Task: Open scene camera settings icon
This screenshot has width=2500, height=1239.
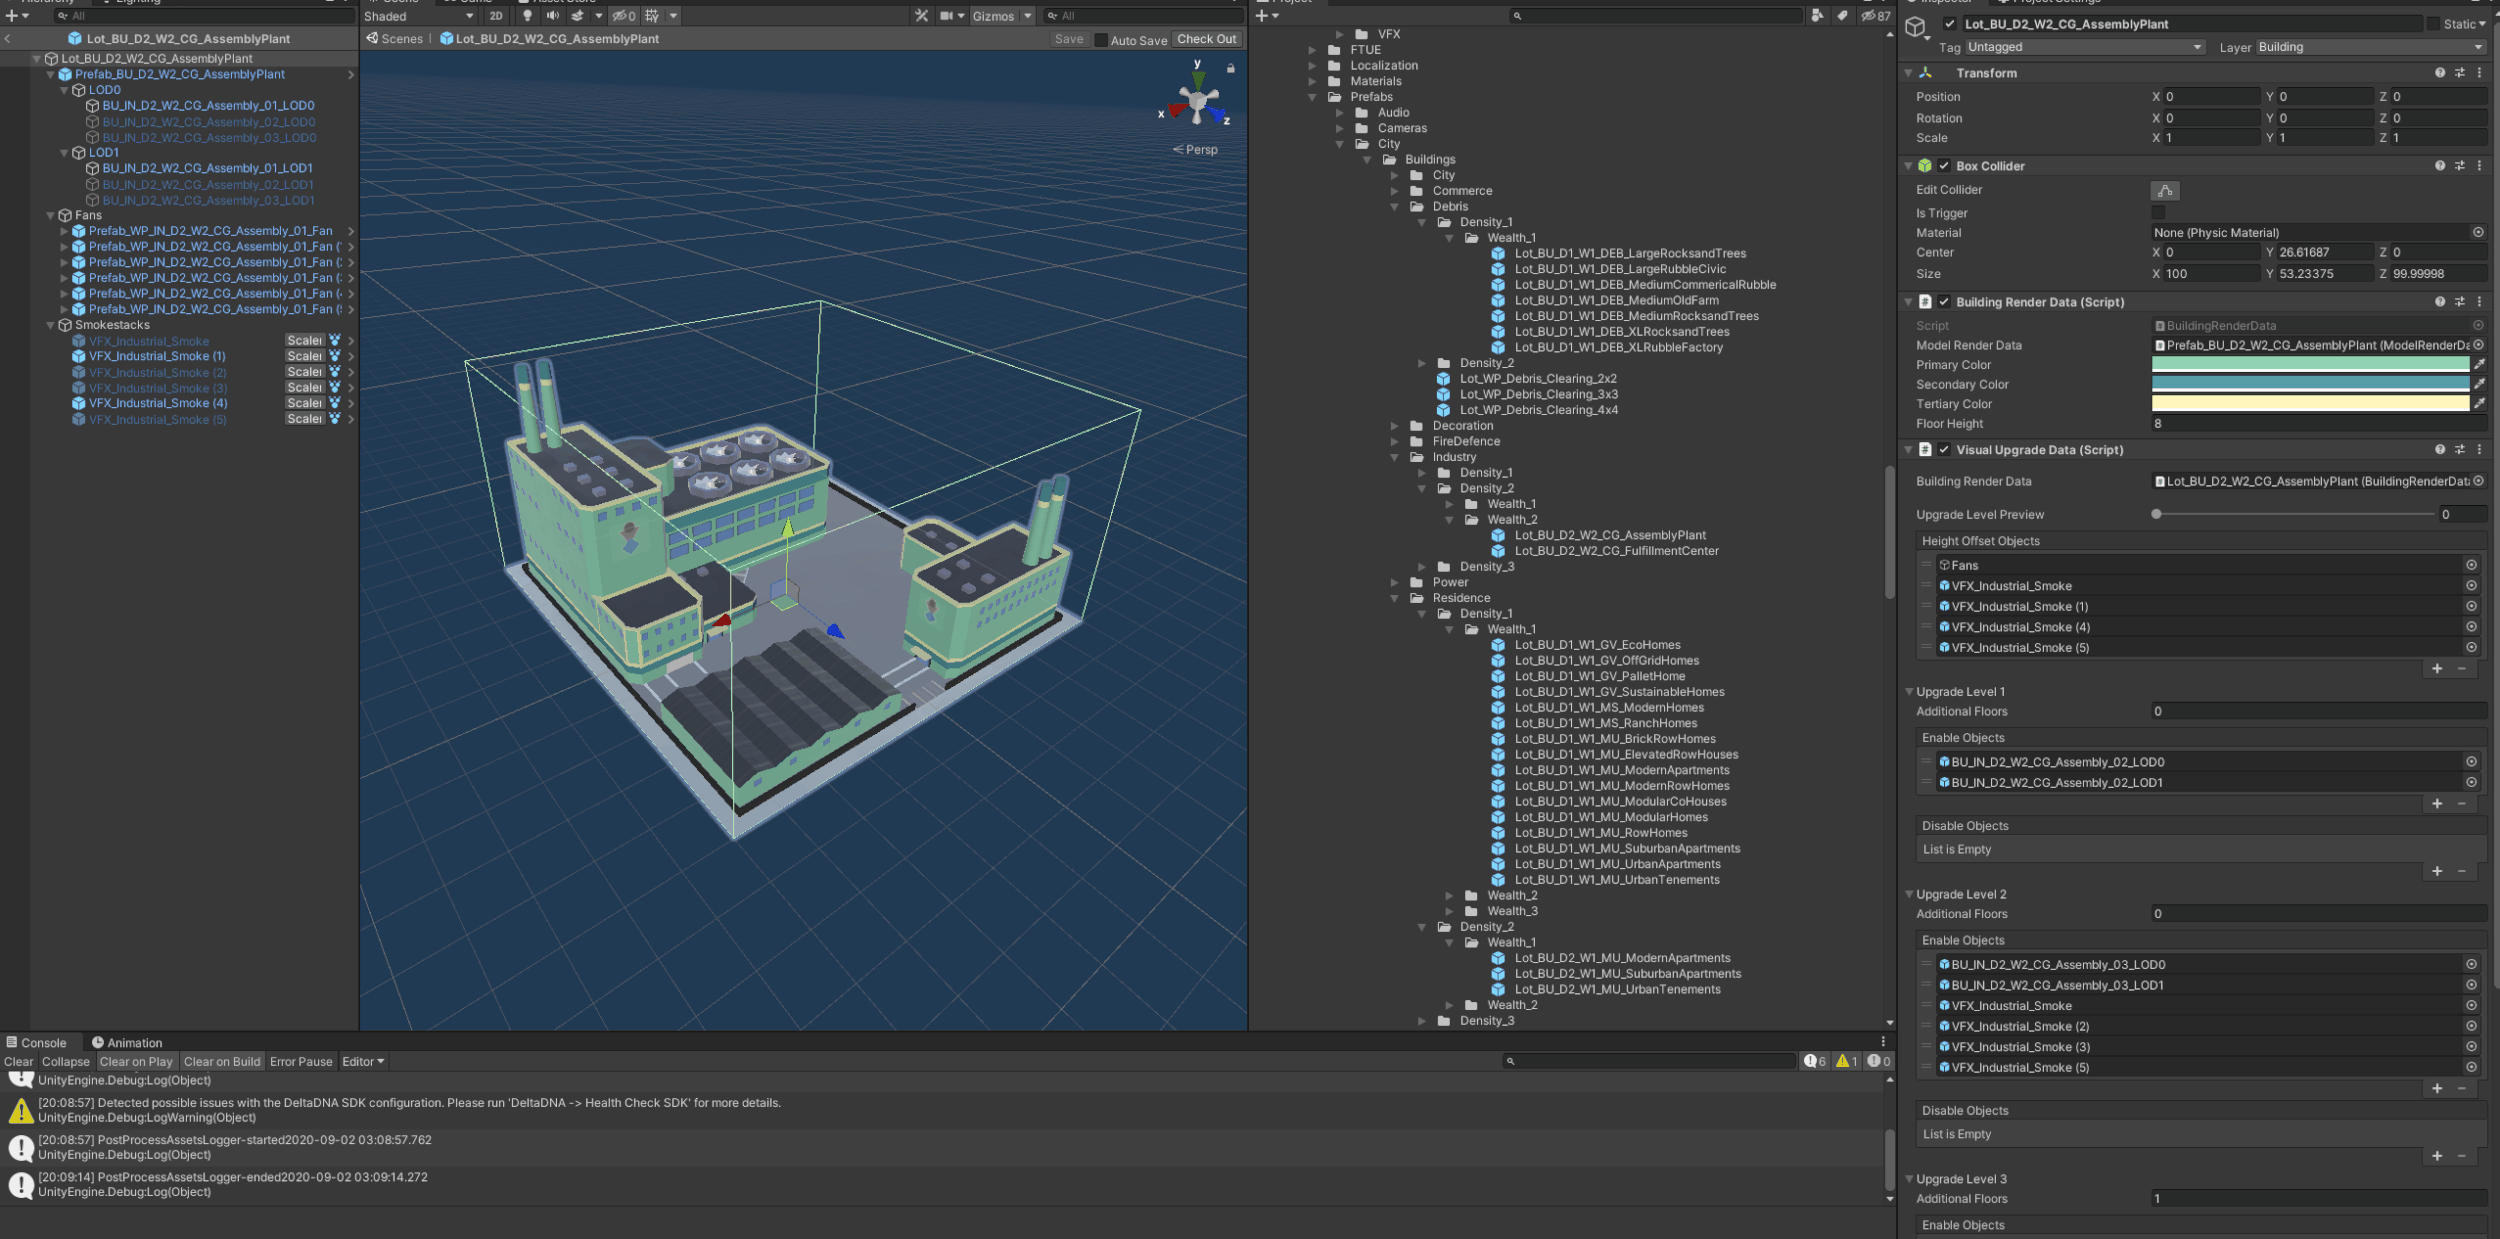Action: click(x=946, y=16)
